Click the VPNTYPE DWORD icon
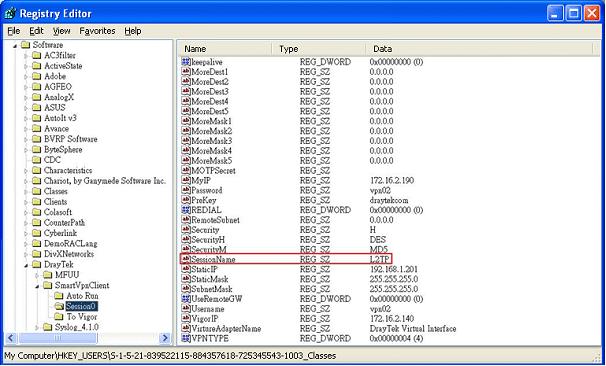606x366 pixels. 186,339
